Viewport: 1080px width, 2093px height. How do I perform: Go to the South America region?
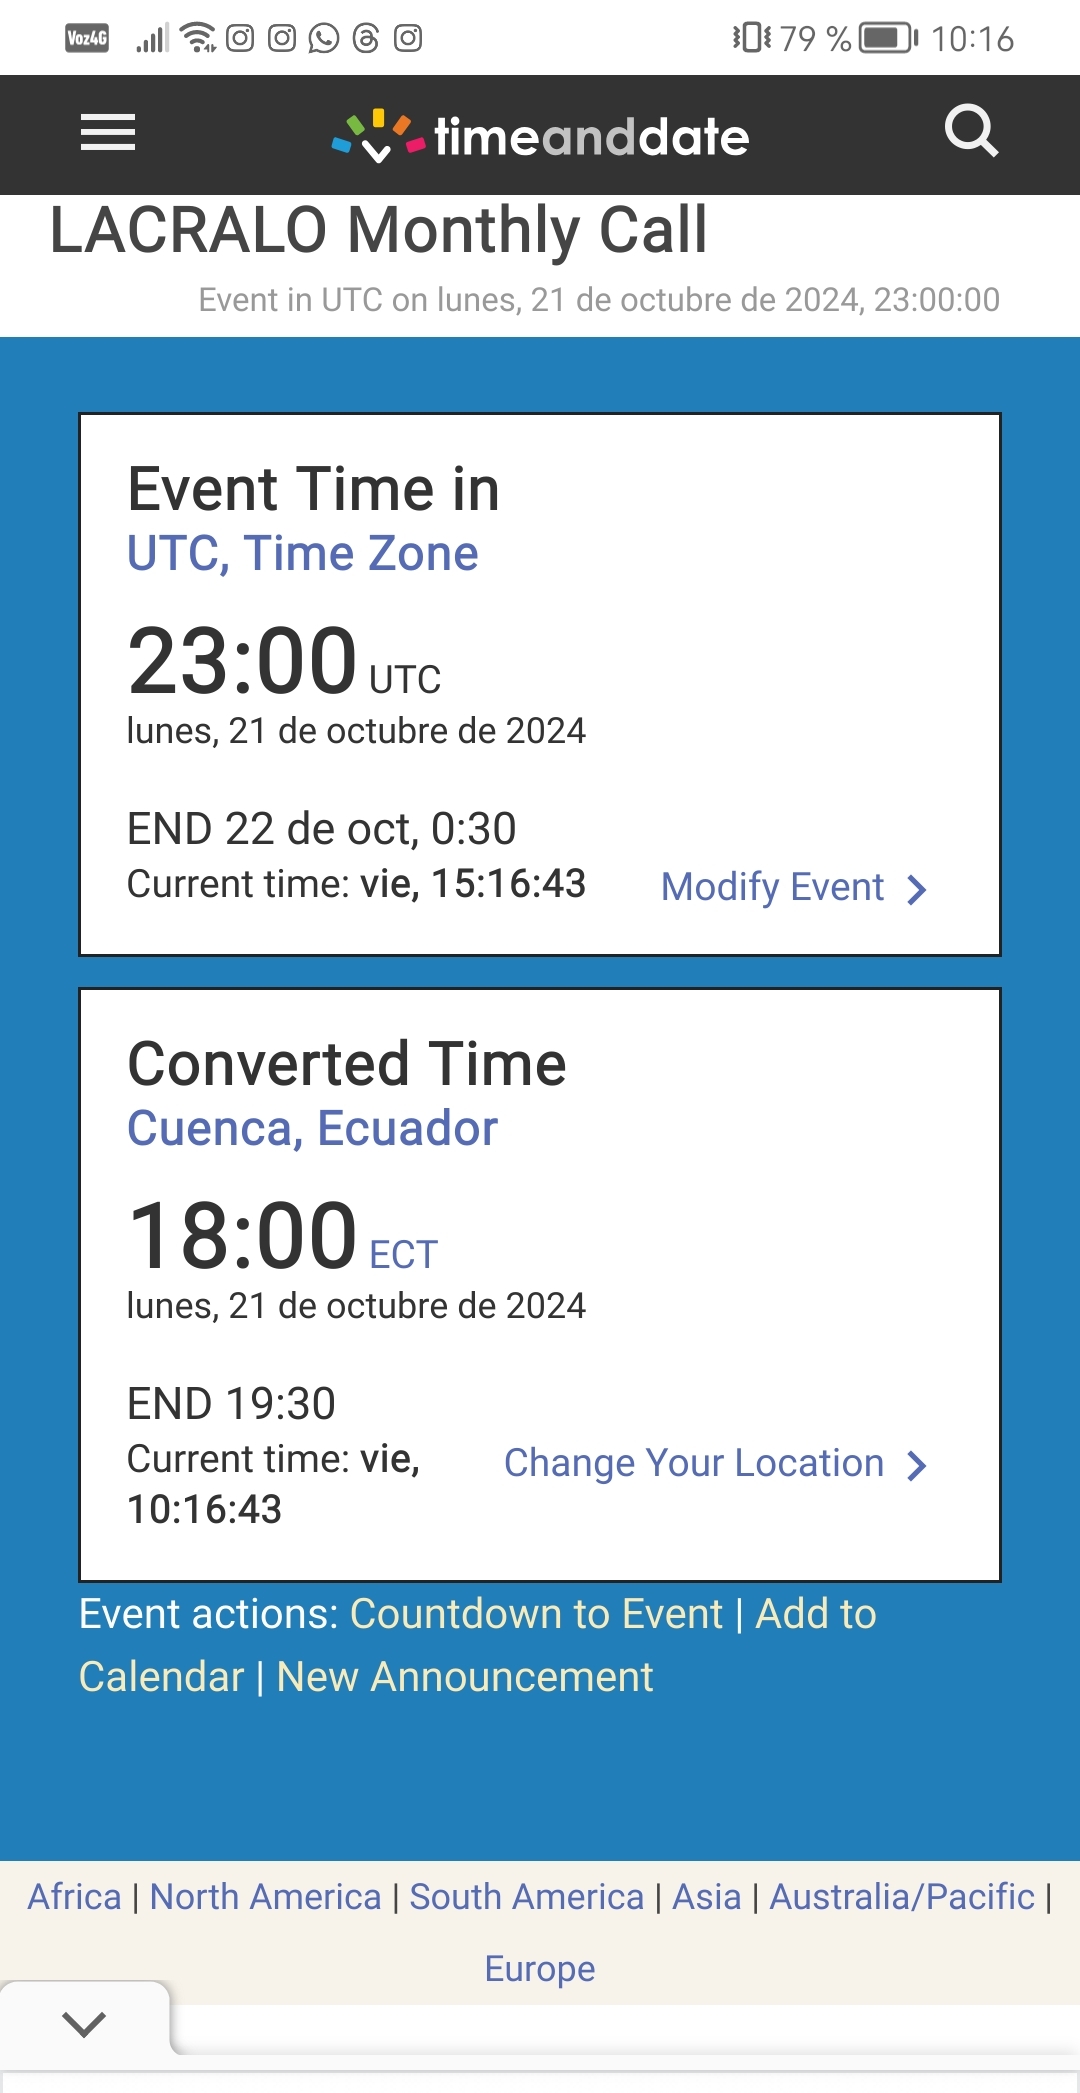click(x=526, y=1896)
